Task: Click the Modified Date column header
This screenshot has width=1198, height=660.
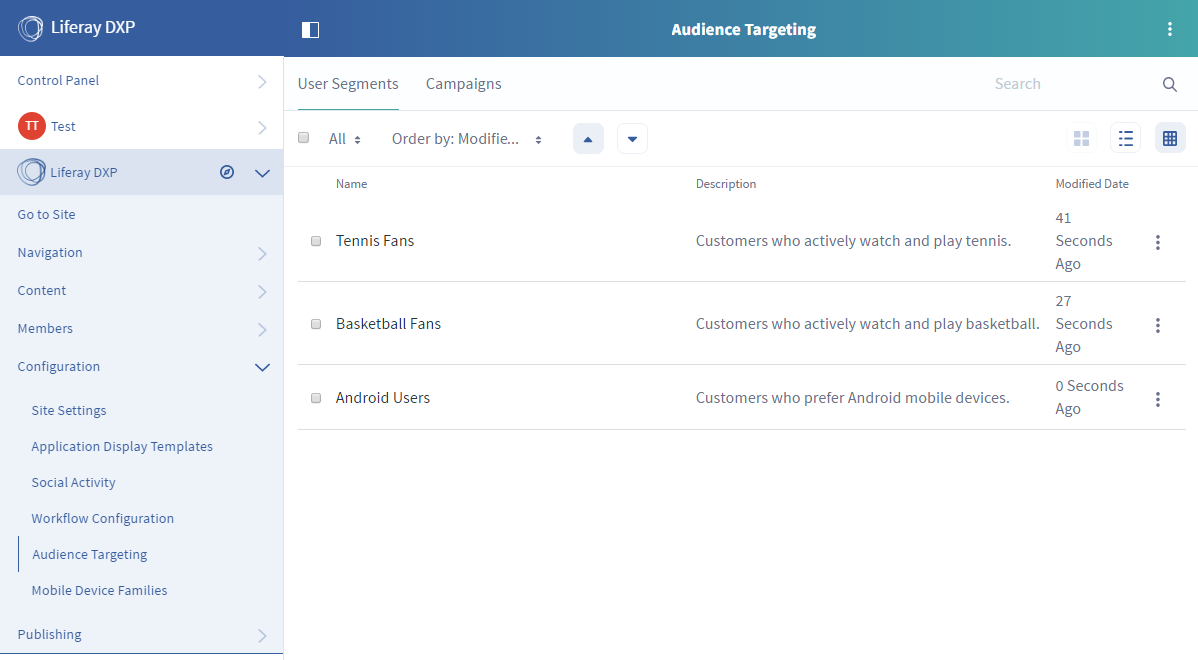Action: coord(1092,184)
